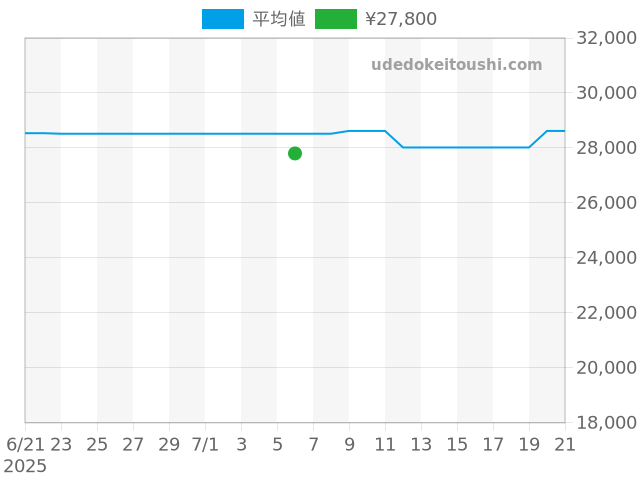The width and height of the screenshot is (640, 480).
Task: Click the green ¥27,800 legend swatch
Action: [335, 19]
